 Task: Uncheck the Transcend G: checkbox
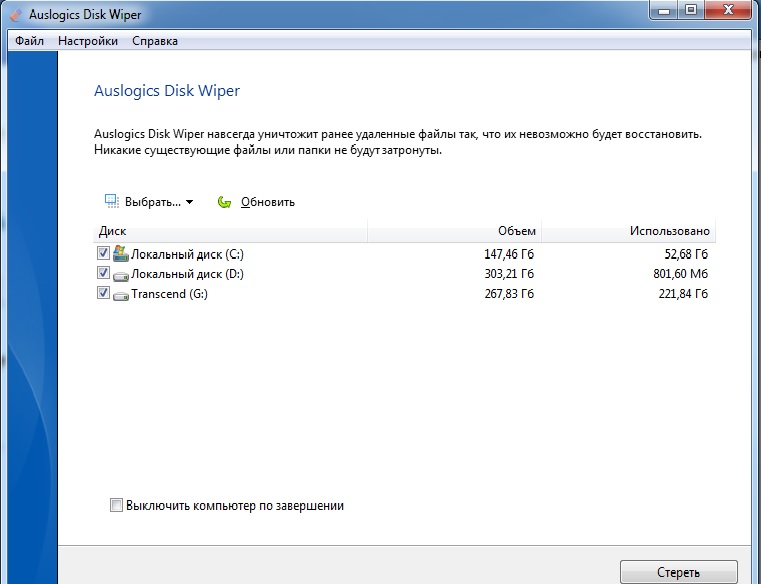[104, 294]
